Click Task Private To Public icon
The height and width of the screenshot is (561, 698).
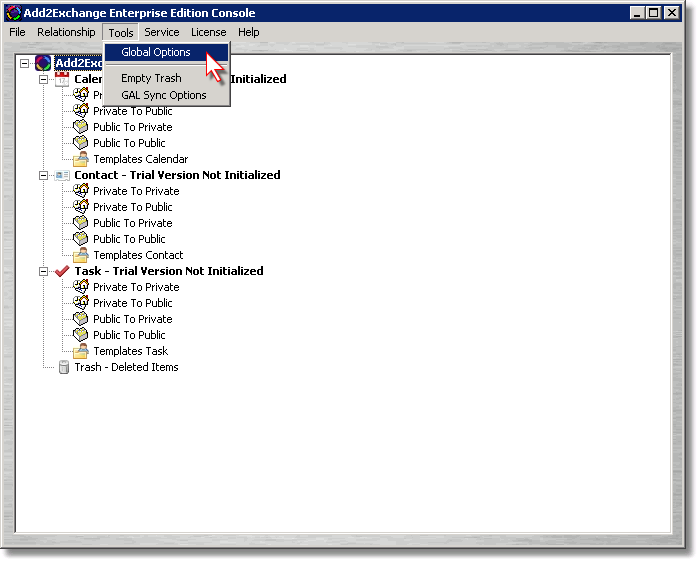pos(81,303)
